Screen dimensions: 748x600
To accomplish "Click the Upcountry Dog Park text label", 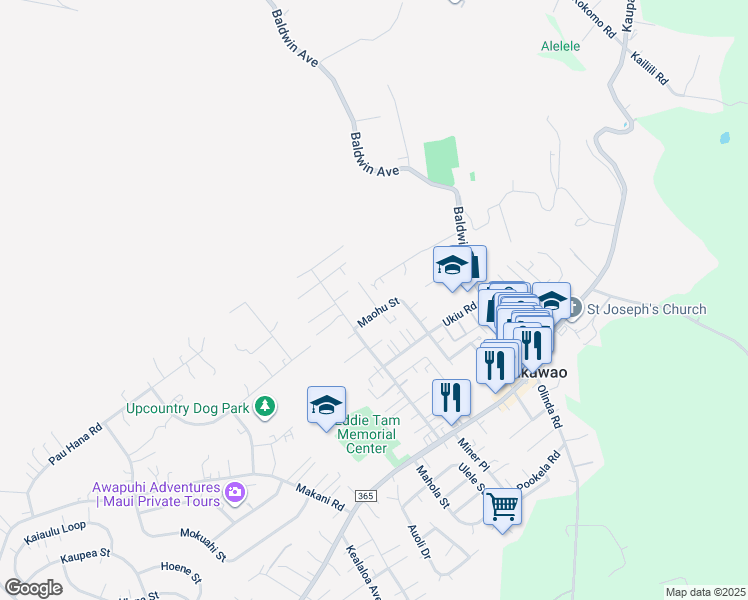I will [187, 408].
